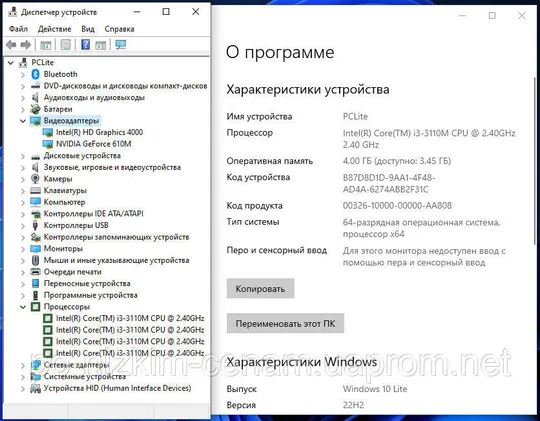Click the Properties toolbar icon
This screenshot has height=421, width=540.
(x=66, y=45)
